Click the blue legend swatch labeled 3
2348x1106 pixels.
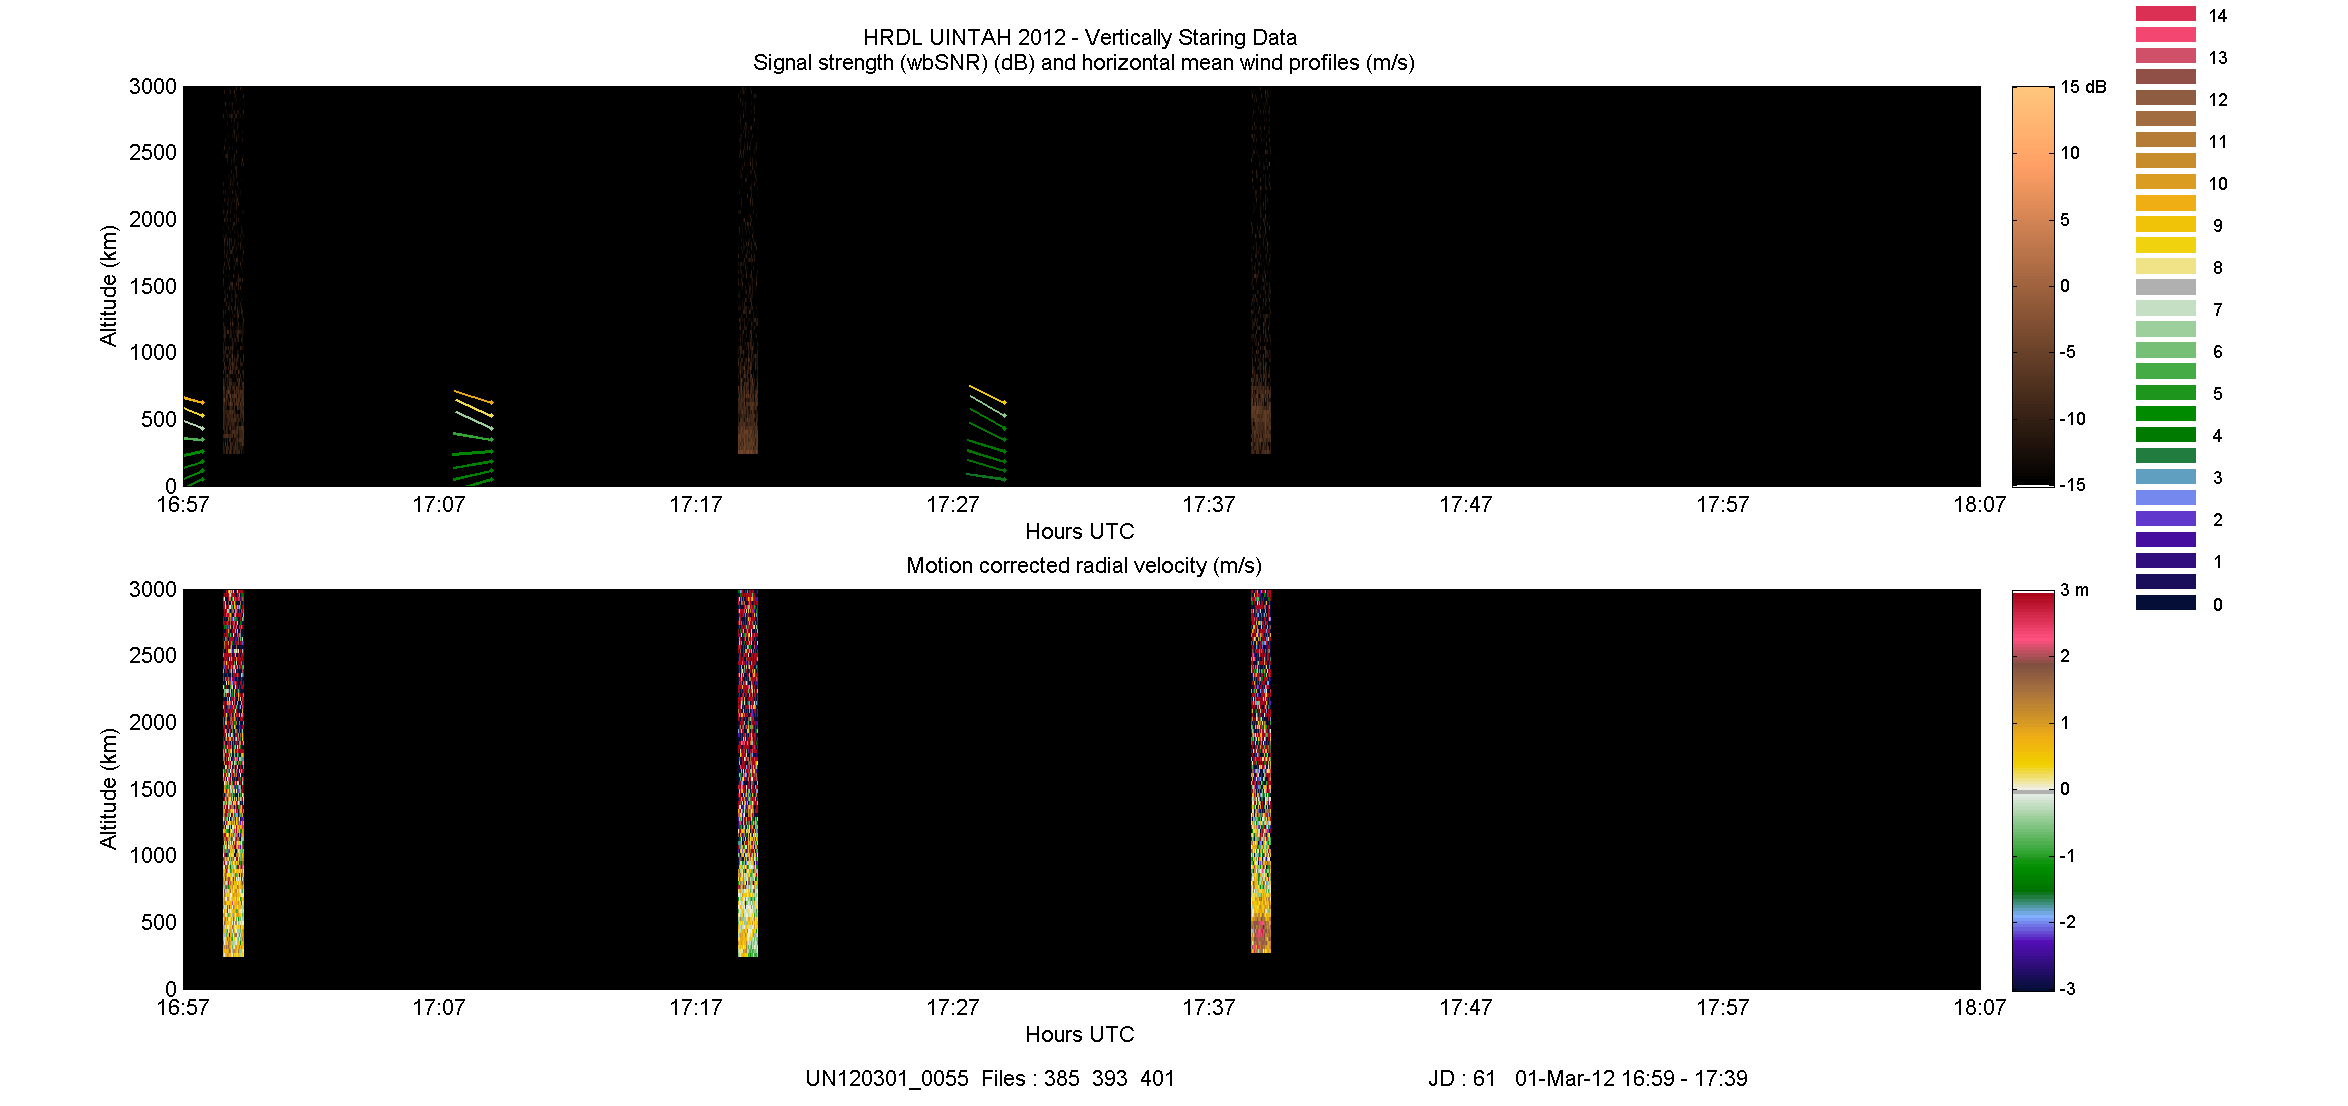click(x=2165, y=476)
